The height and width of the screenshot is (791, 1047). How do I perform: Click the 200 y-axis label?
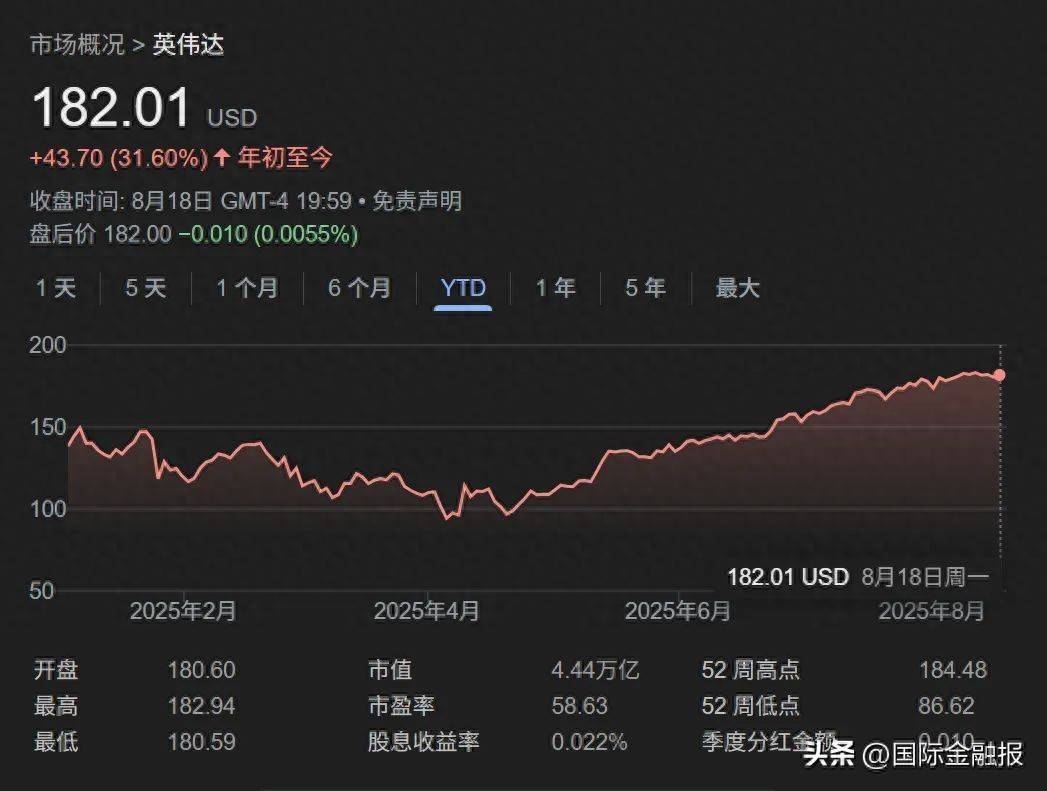(x=47, y=345)
